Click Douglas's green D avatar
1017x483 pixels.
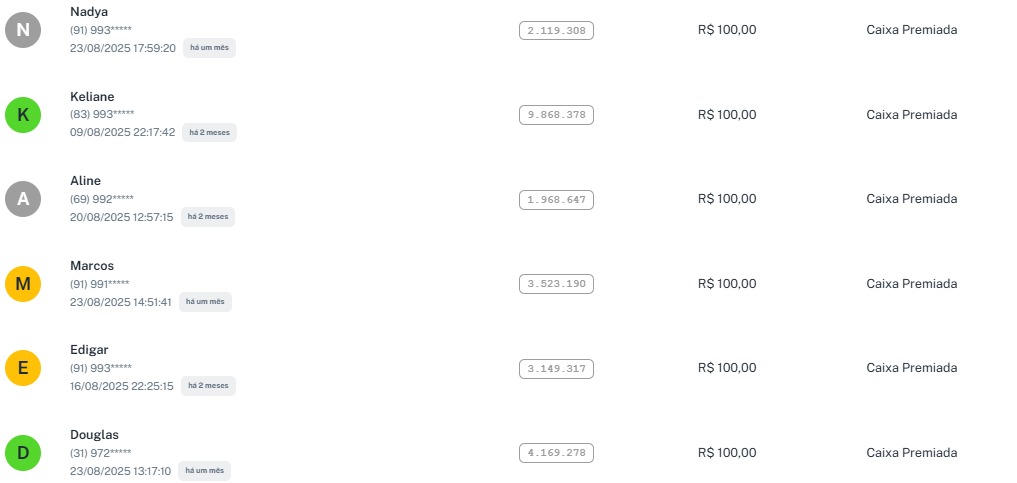click(x=23, y=453)
